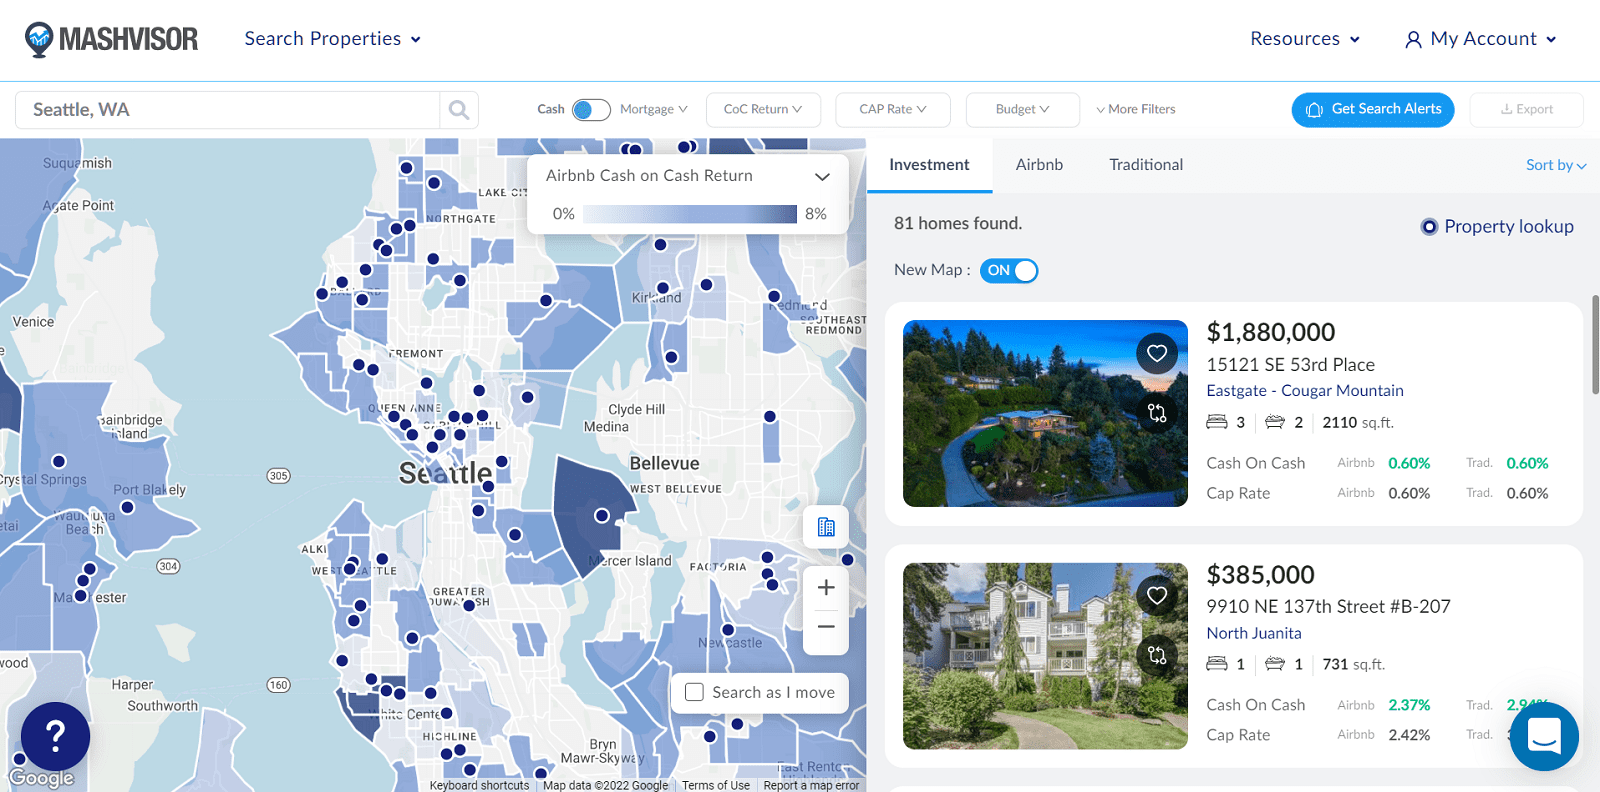Click the Google logo on map
This screenshot has width=1600, height=792.
(41, 778)
